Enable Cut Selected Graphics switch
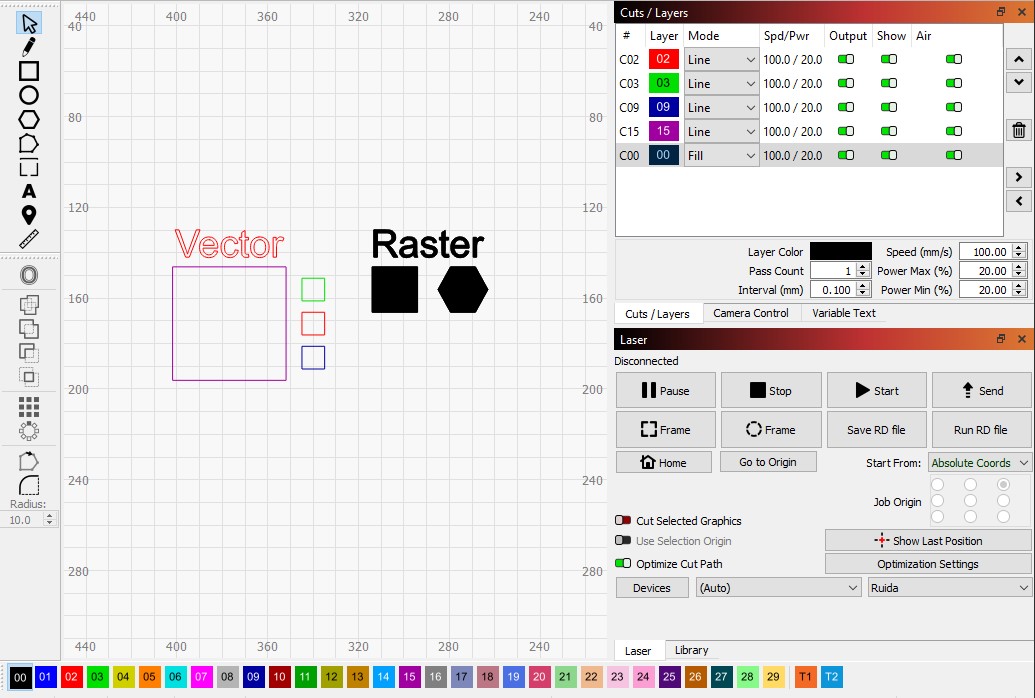Screen dimensions: 1035x698 [x=623, y=521]
